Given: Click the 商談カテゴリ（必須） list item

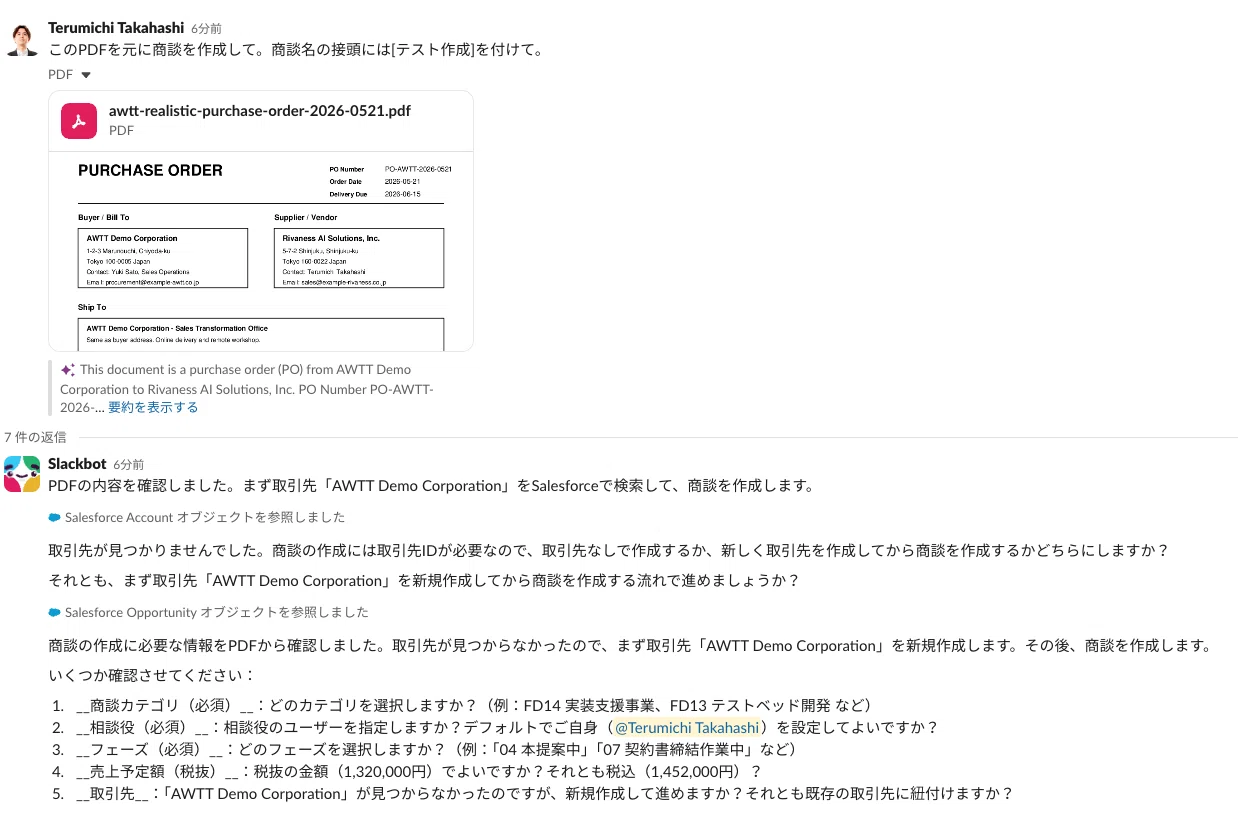Looking at the screenshot, I should pyautogui.click(x=475, y=706).
